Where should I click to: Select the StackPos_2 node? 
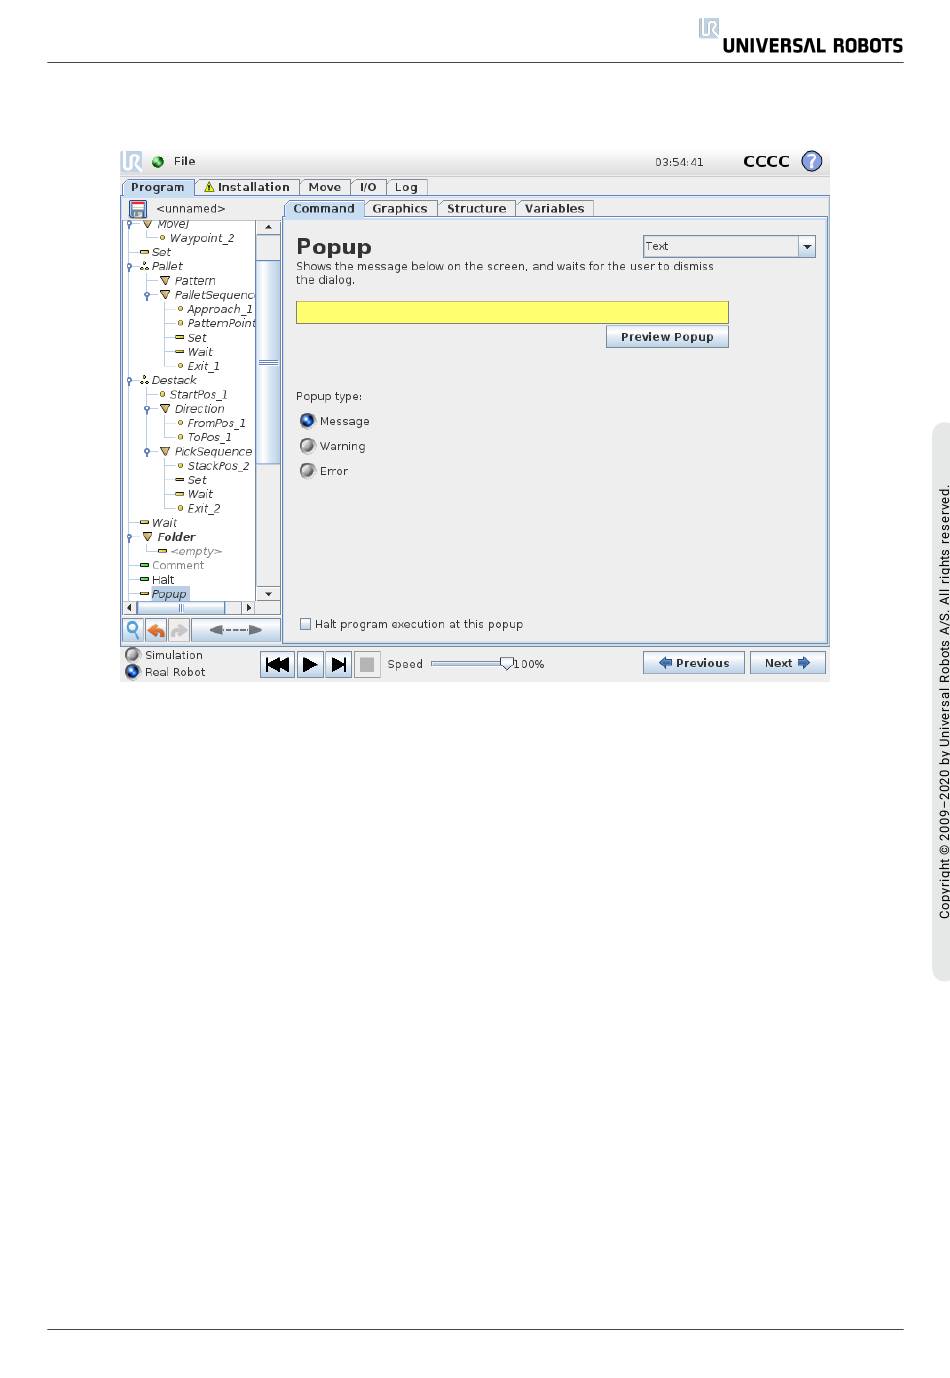click(x=218, y=466)
